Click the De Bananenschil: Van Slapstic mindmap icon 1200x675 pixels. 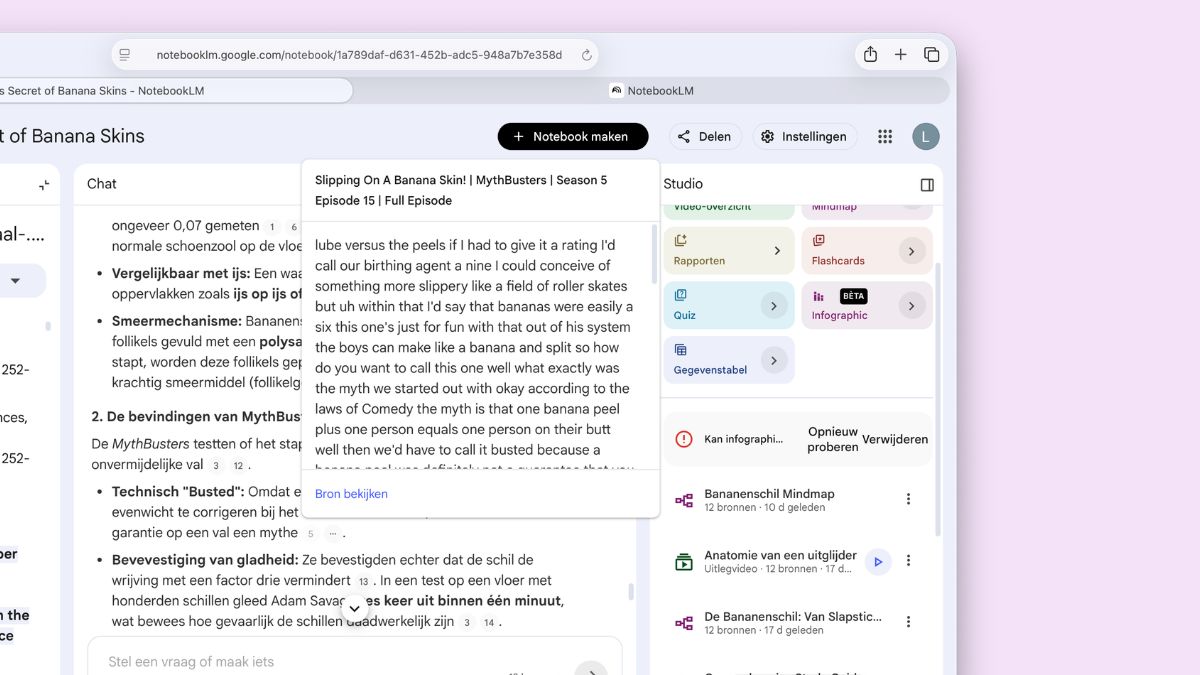point(684,623)
